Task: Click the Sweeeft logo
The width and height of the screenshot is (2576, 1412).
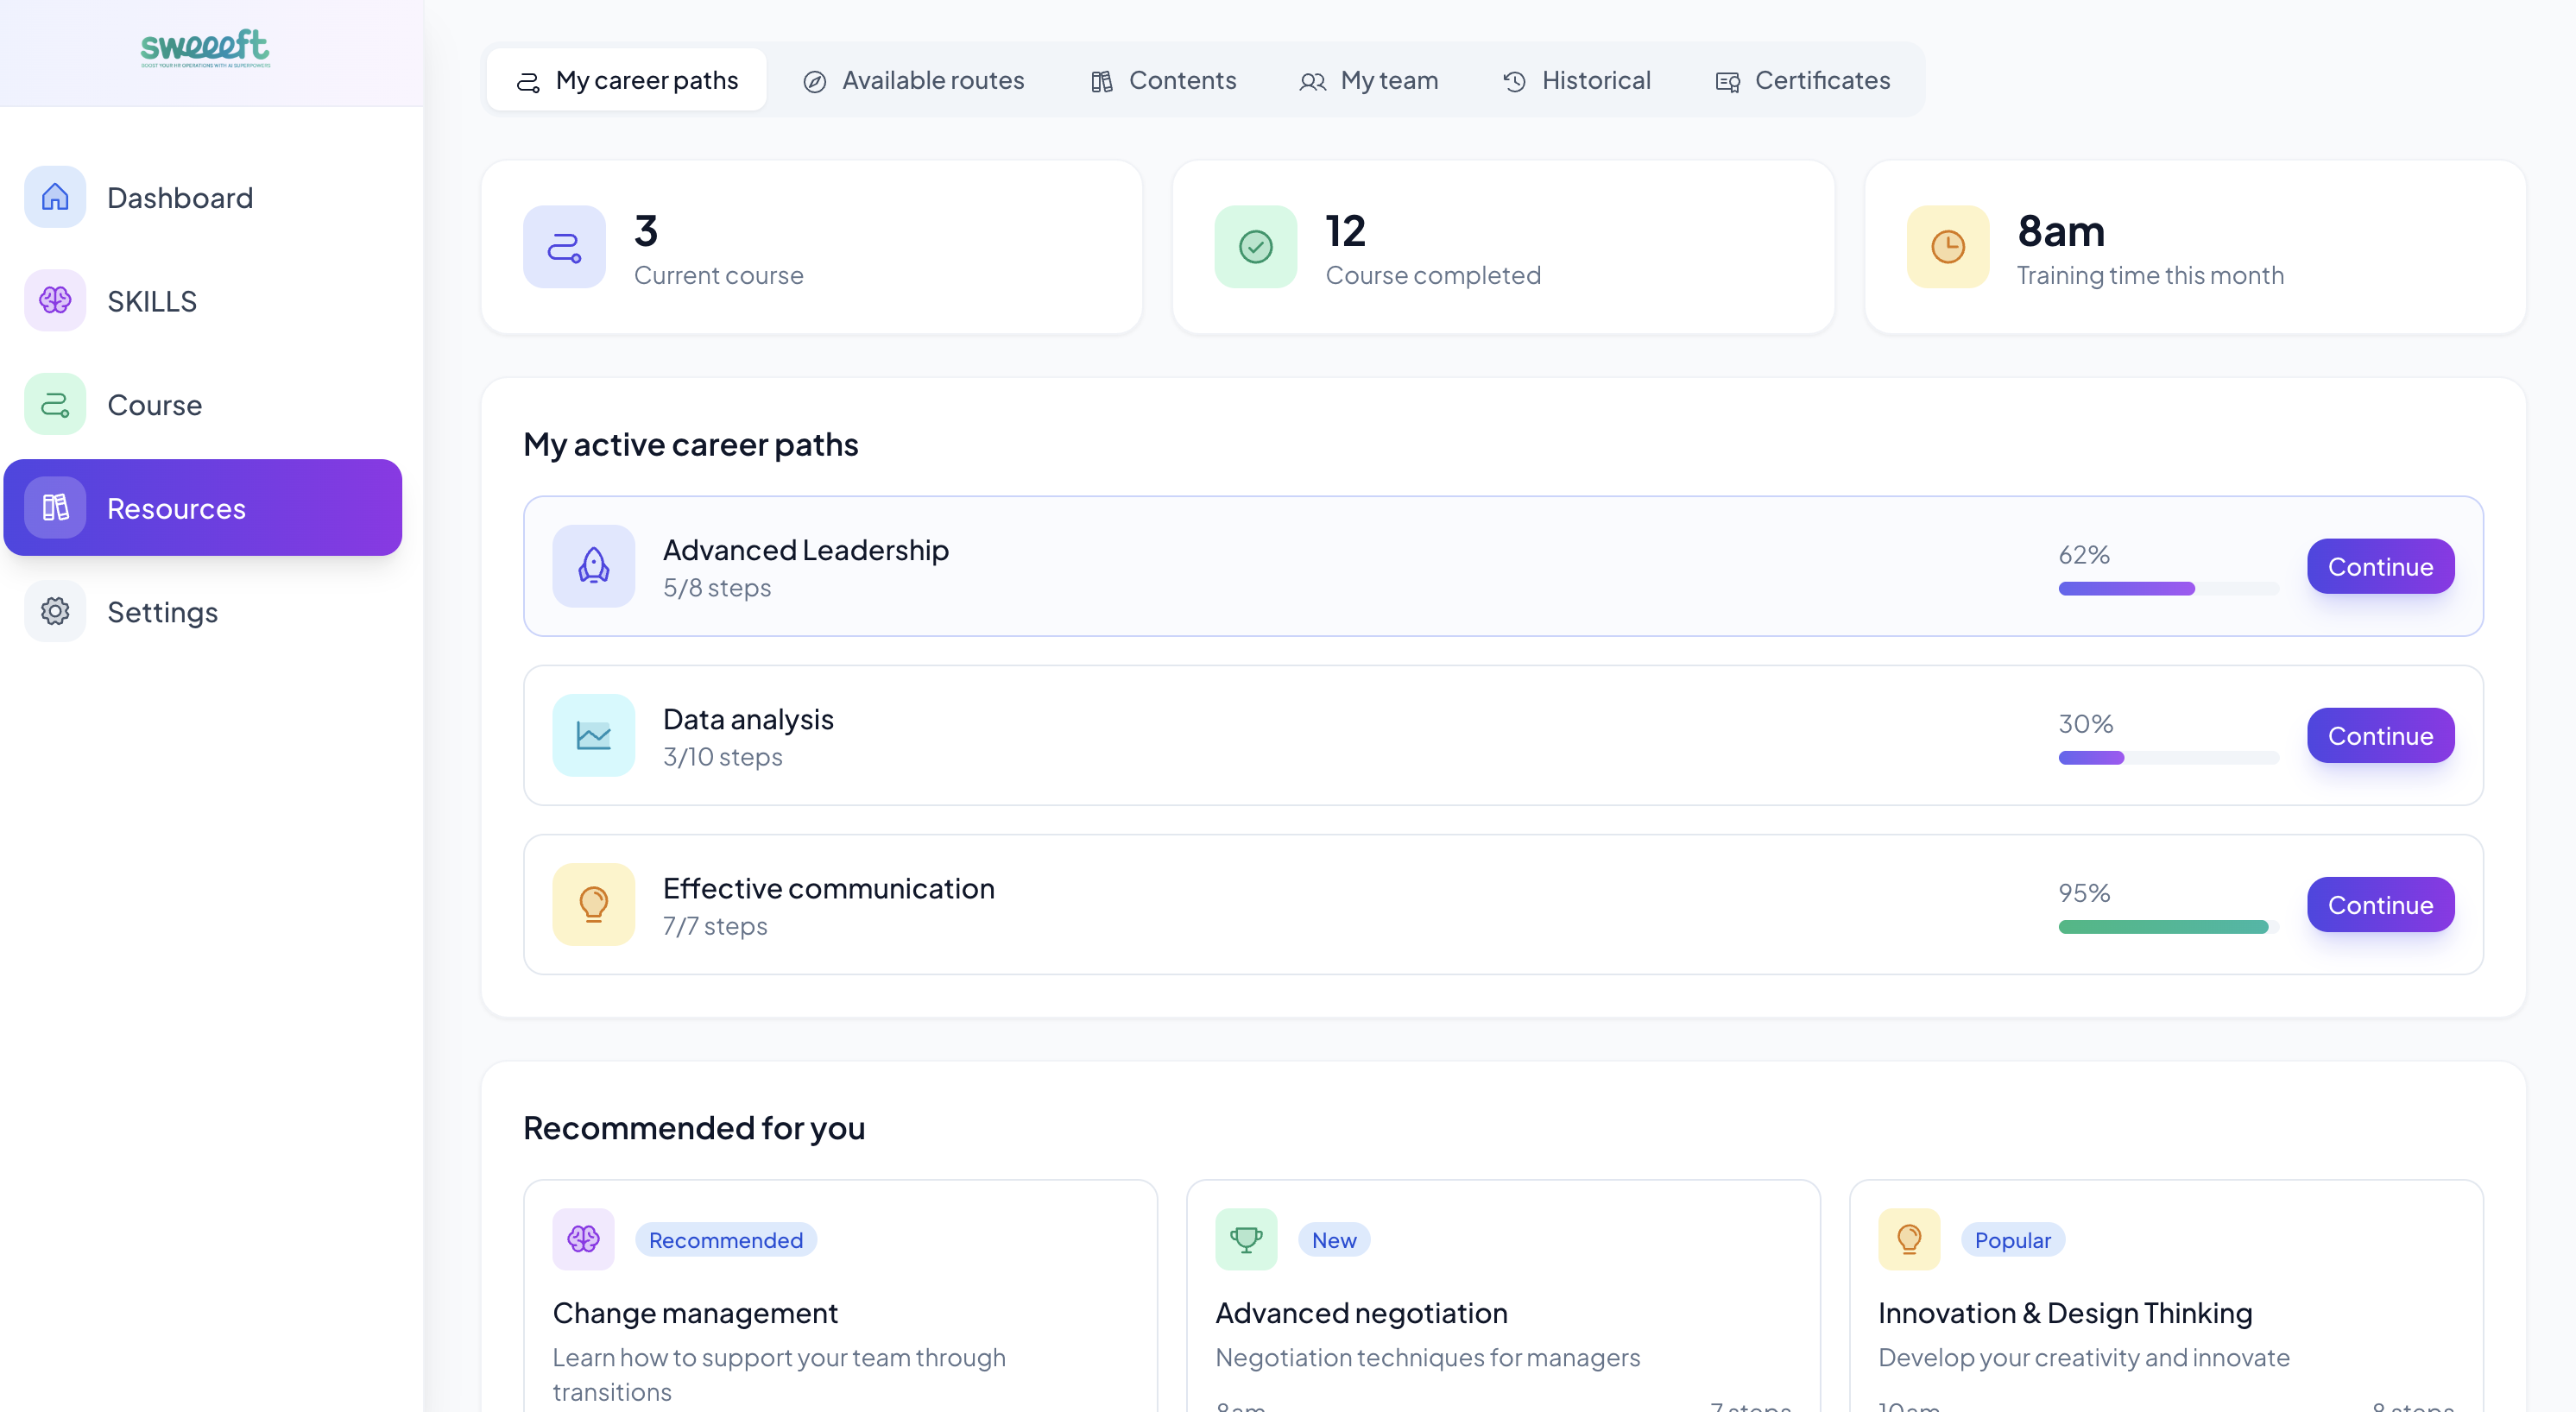Action: [x=205, y=47]
